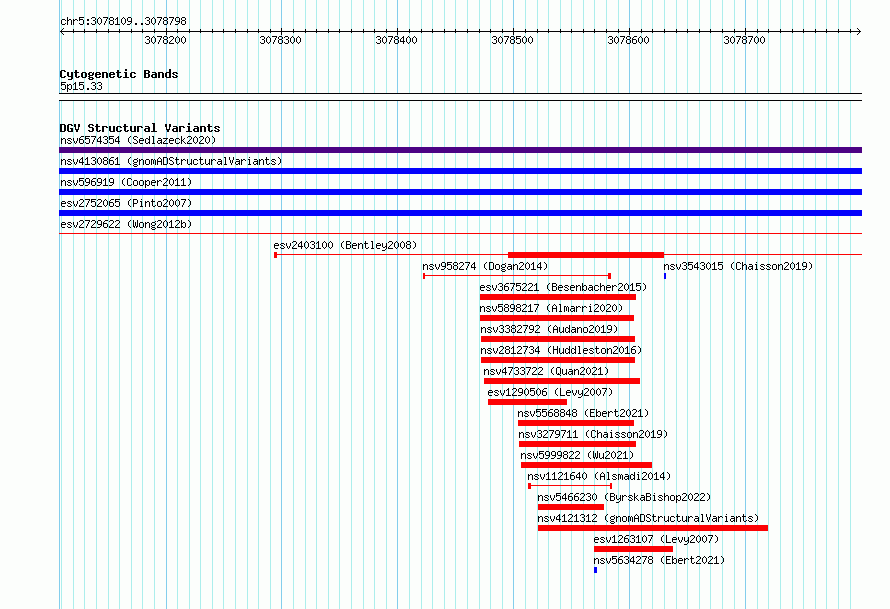
Task: Click the ruler's left arrowhead
Action: coord(62,32)
